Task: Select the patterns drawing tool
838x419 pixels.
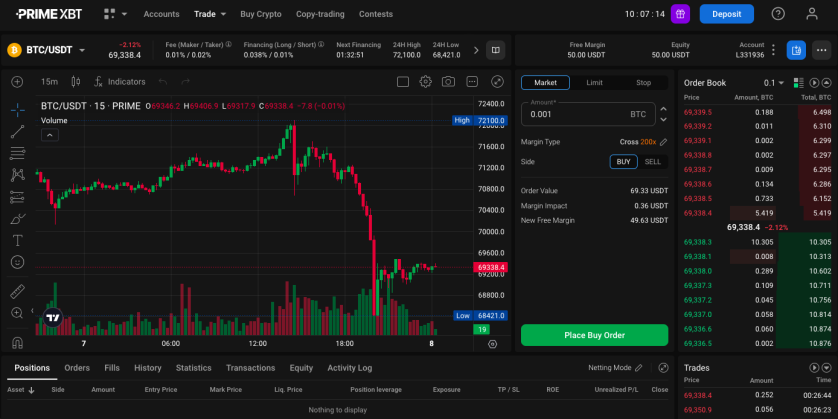Action: click(18, 175)
